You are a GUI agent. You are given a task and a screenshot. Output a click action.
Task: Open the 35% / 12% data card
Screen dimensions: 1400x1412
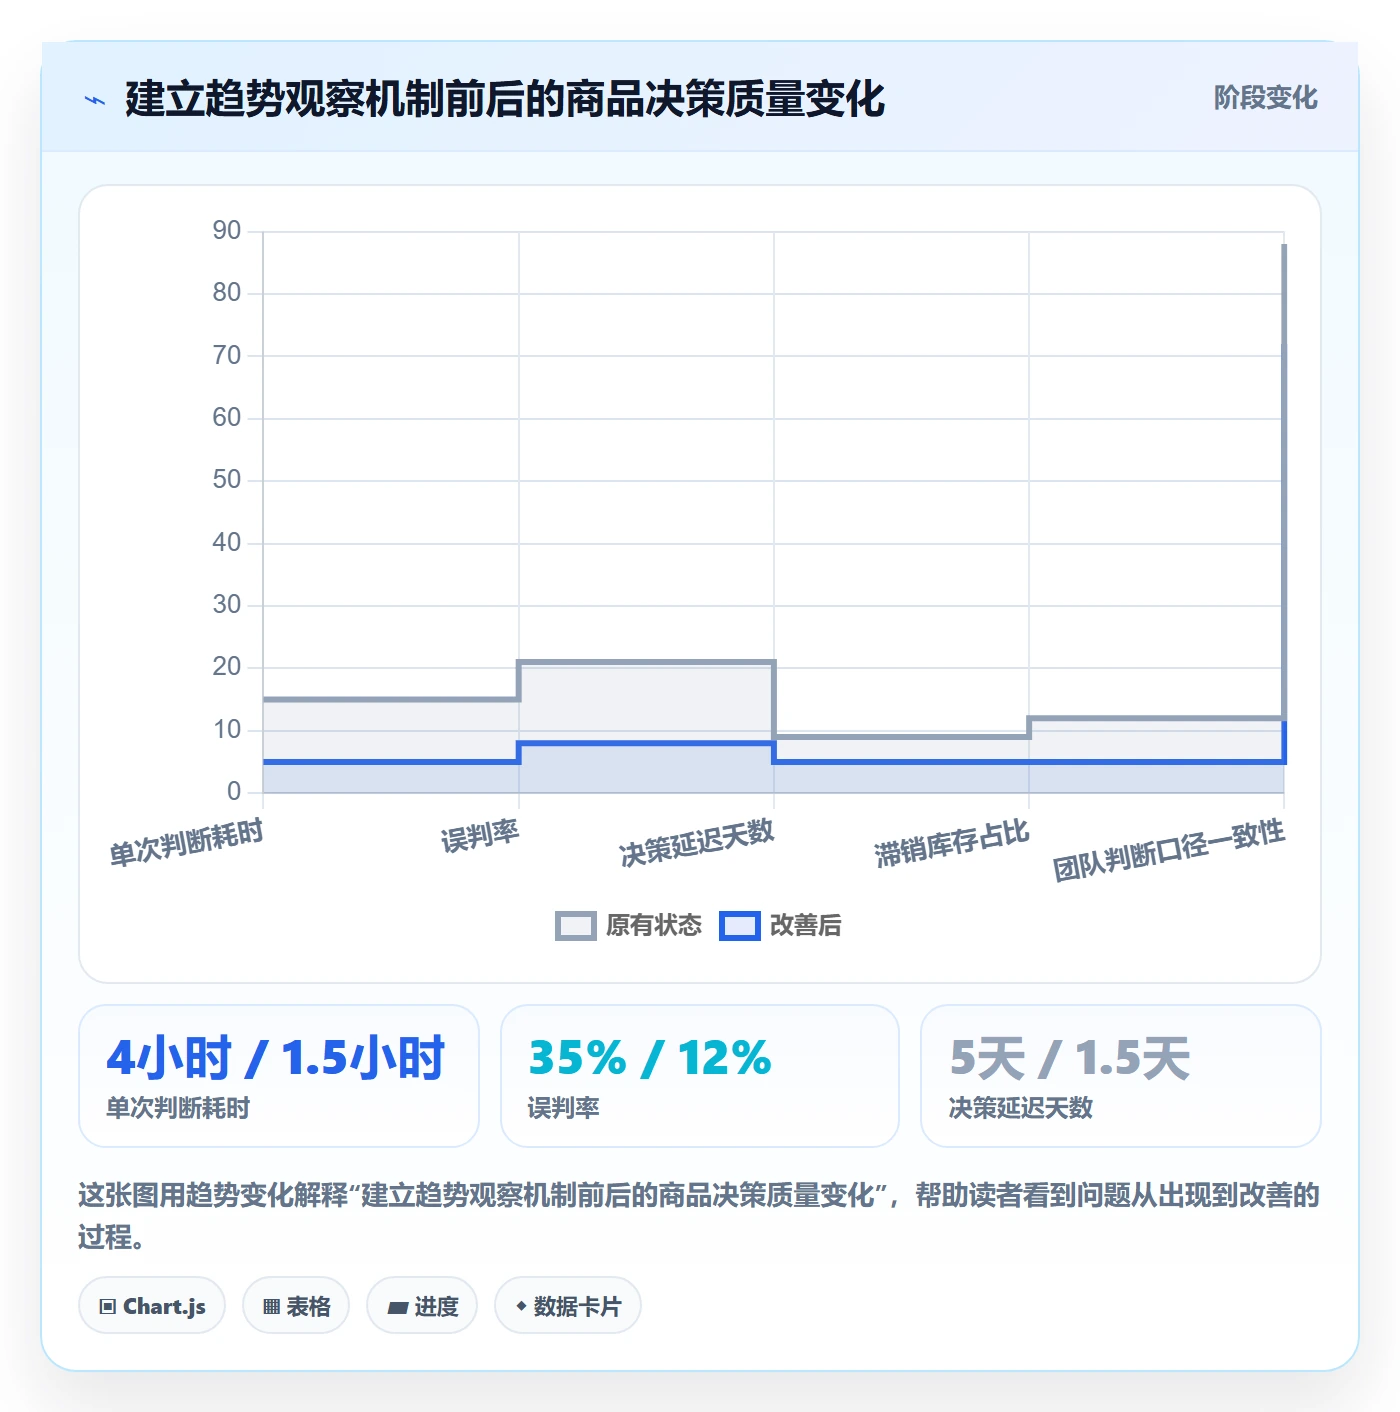[700, 1076]
